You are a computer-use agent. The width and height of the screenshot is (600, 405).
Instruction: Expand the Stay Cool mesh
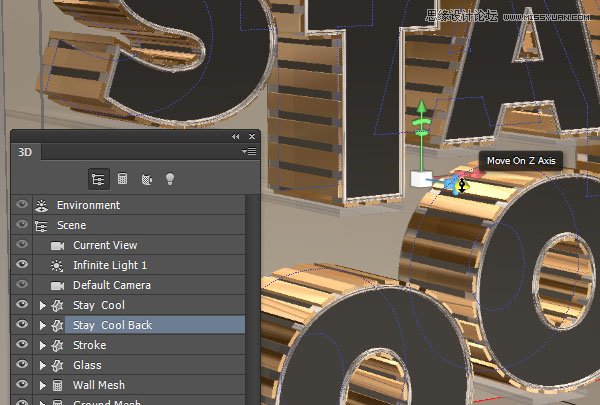click(42, 305)
